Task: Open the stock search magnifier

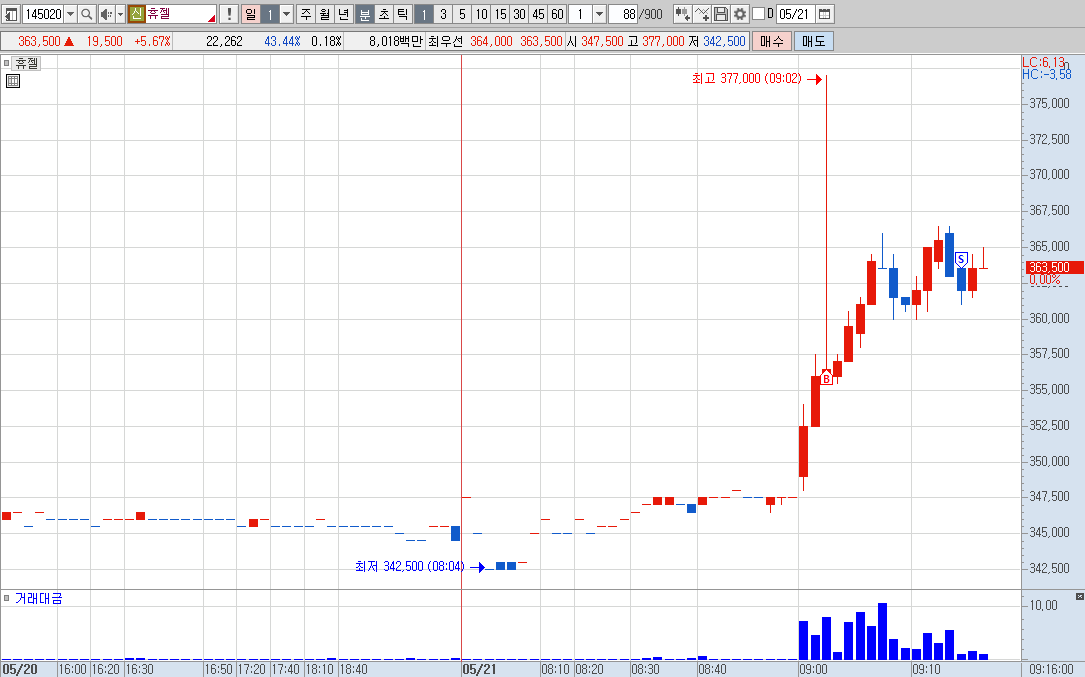Action: [x=86, y=14]
